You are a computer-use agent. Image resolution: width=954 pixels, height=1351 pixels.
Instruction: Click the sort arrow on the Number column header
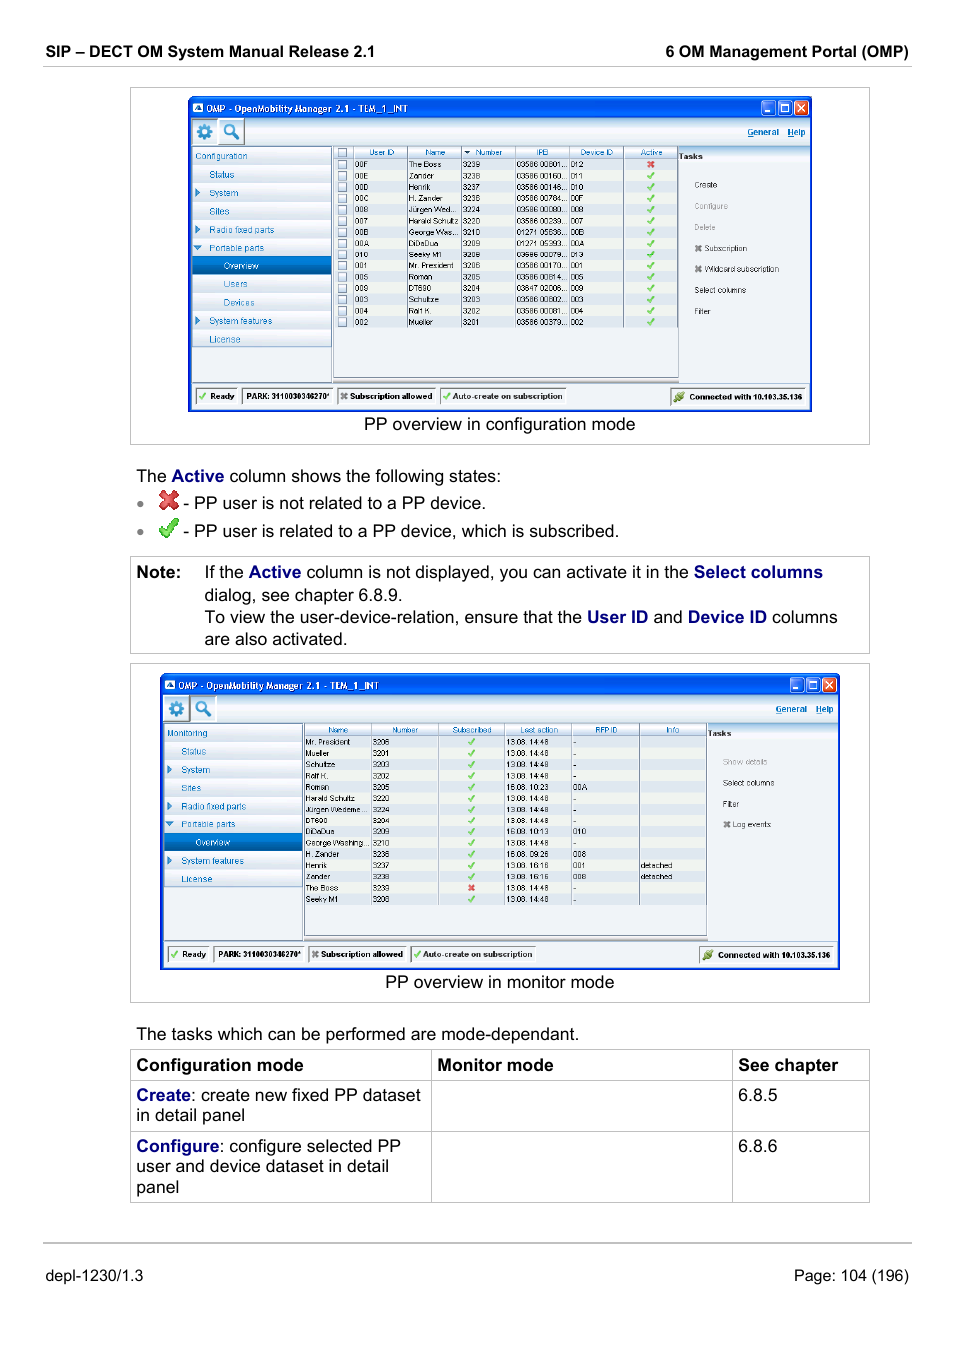pyautogui.click(x=467, y=153)
